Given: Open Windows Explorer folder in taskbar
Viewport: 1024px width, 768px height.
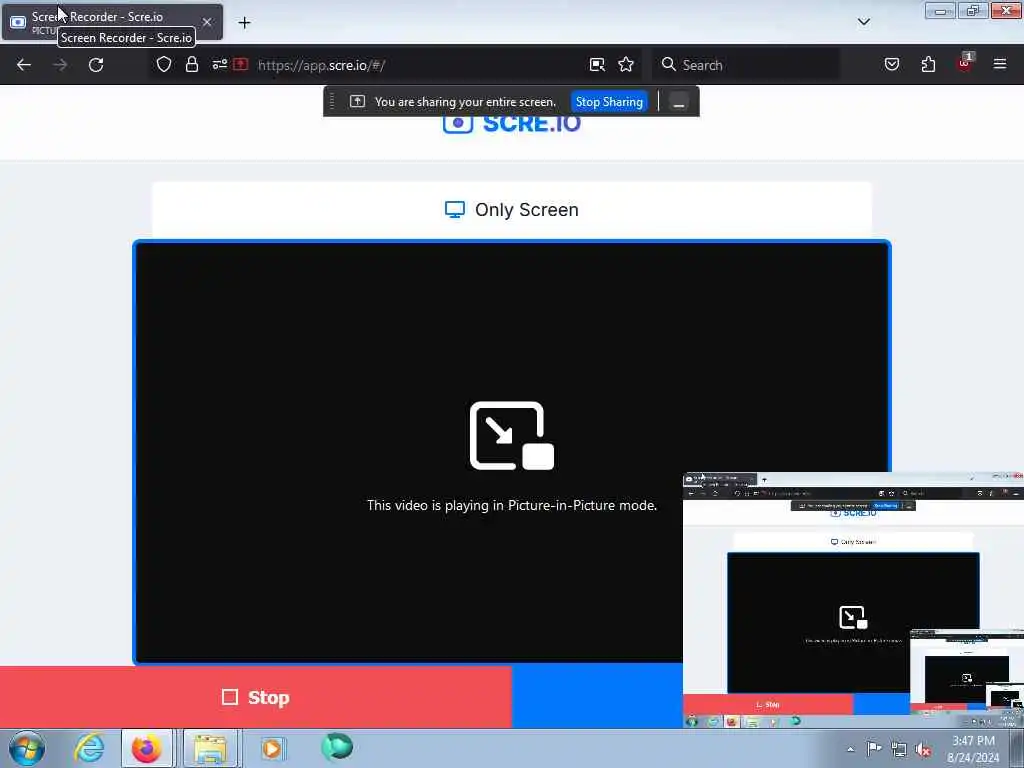Looking at the screenshot, I should tap(210, 748).
